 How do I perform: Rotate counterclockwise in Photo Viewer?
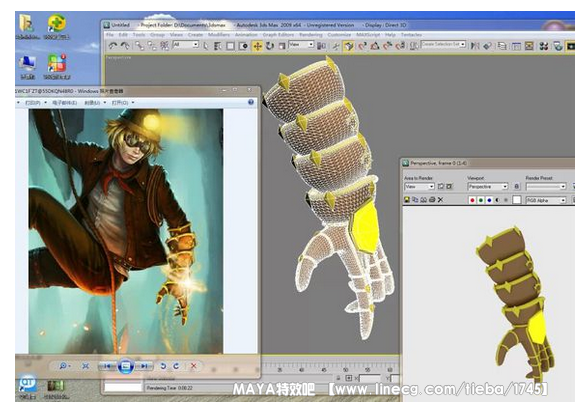[x=163, y=366]
